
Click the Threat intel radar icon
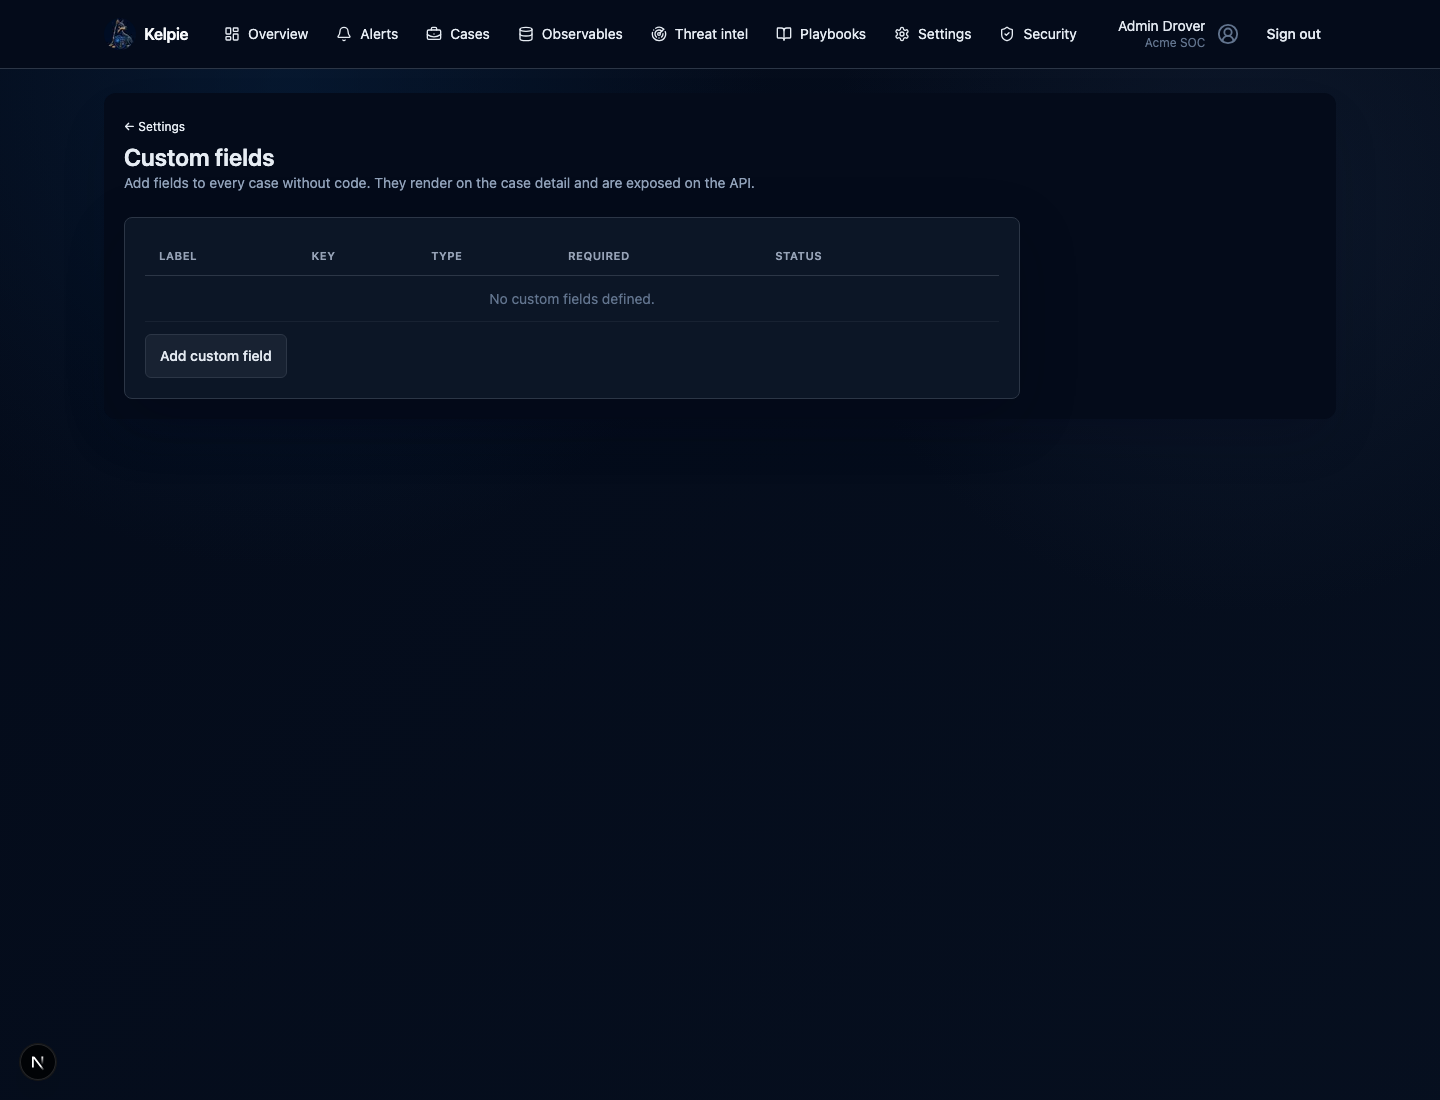pos(659,34)
